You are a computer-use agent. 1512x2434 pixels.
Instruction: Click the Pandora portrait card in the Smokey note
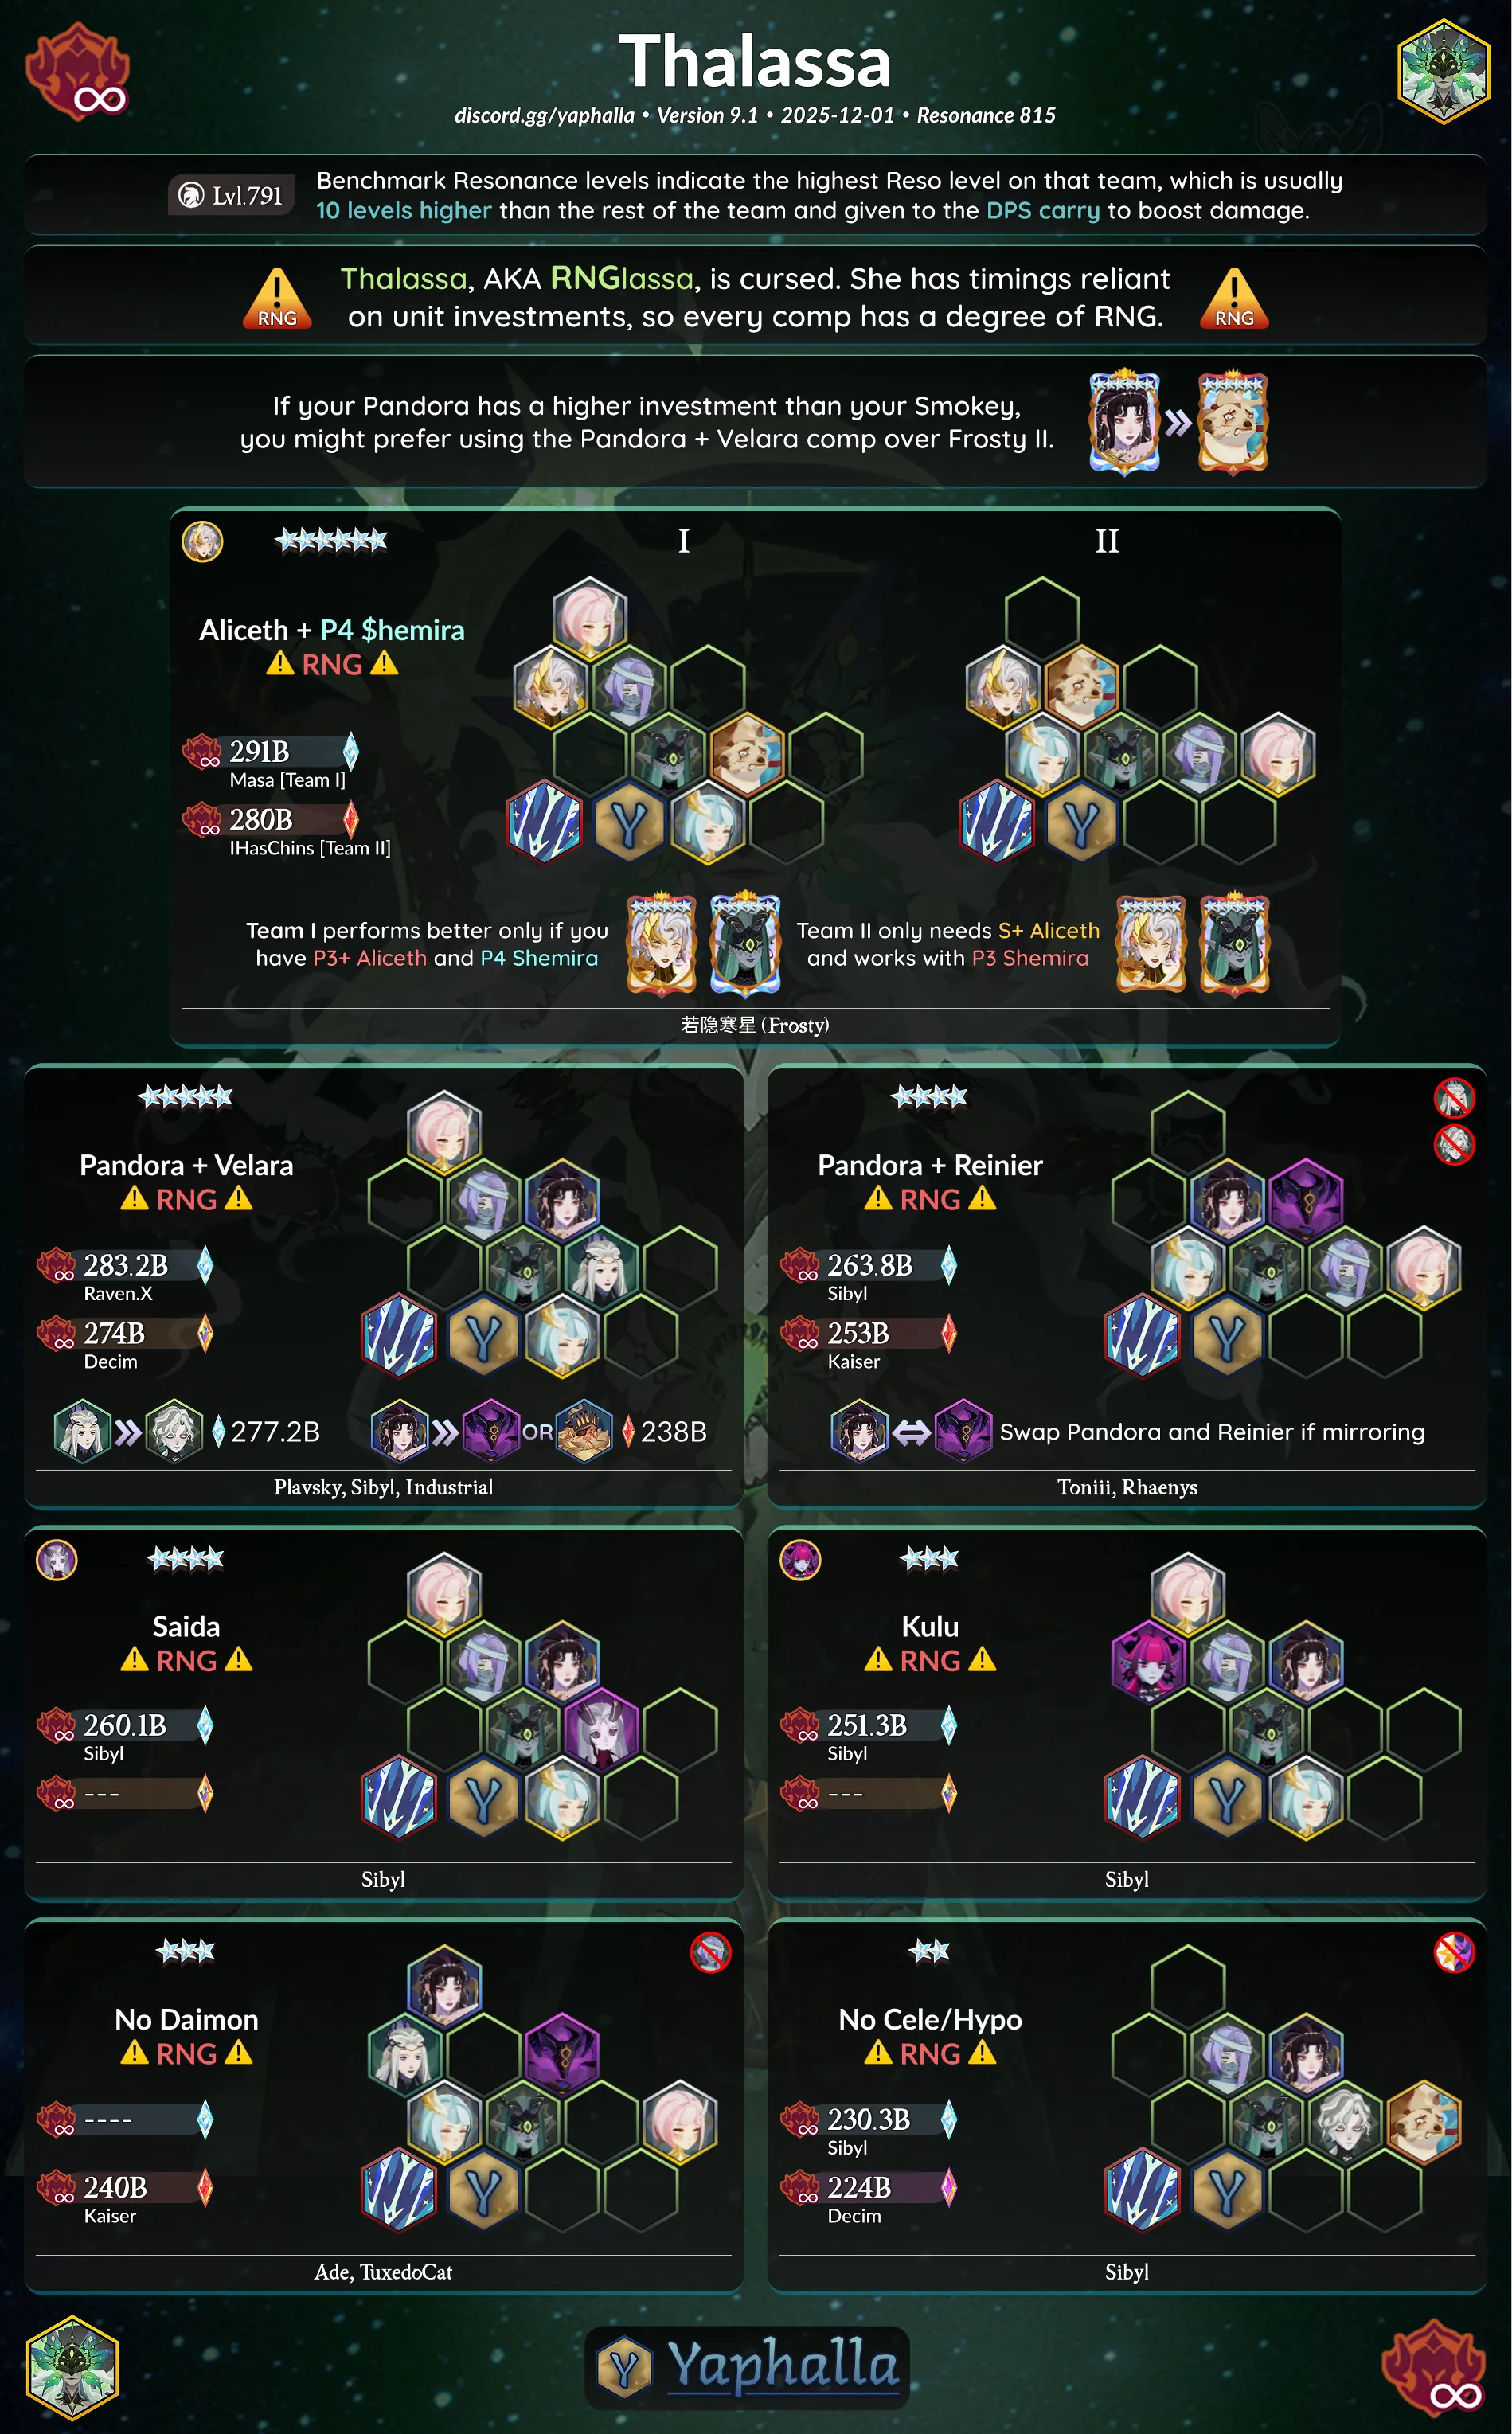coord(1124,422)
